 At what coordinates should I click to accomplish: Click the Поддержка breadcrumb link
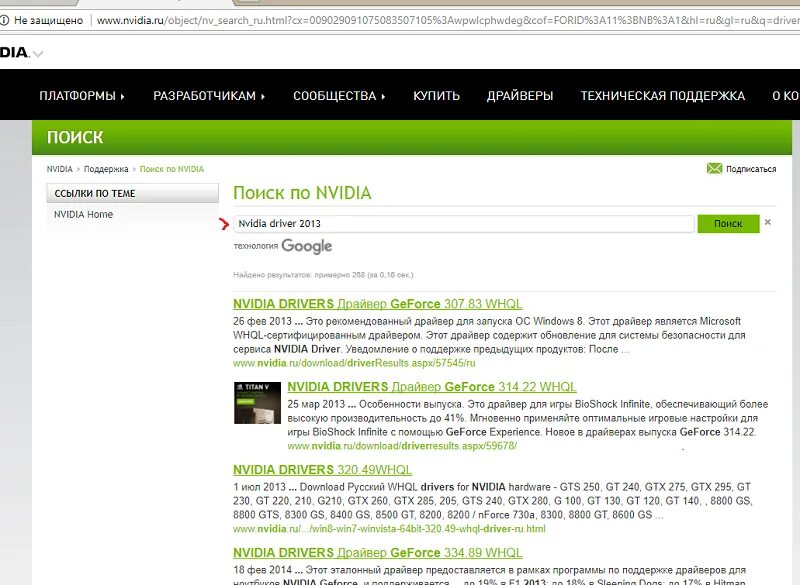[x=106, y=169]
